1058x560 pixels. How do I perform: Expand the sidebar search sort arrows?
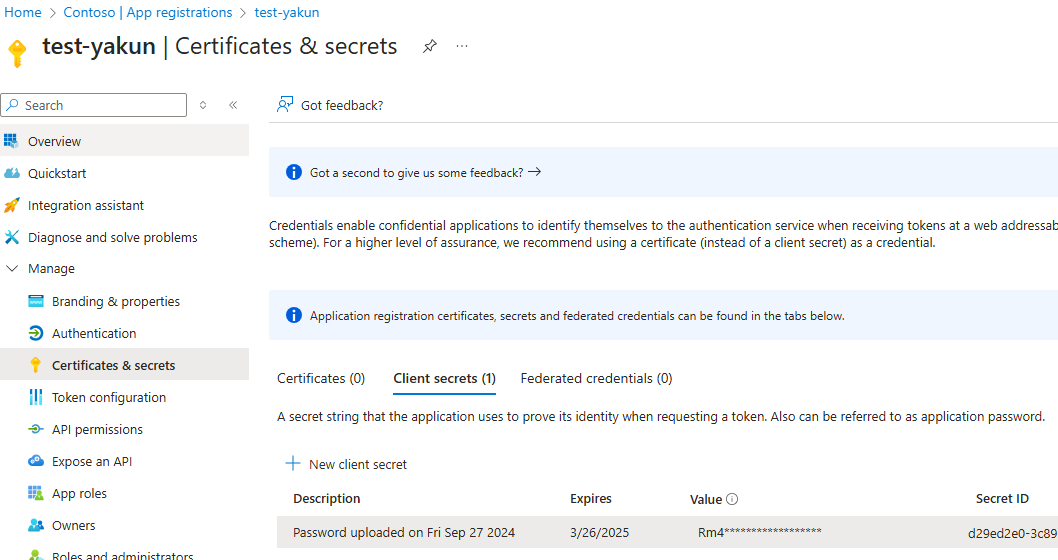(203, 105)
